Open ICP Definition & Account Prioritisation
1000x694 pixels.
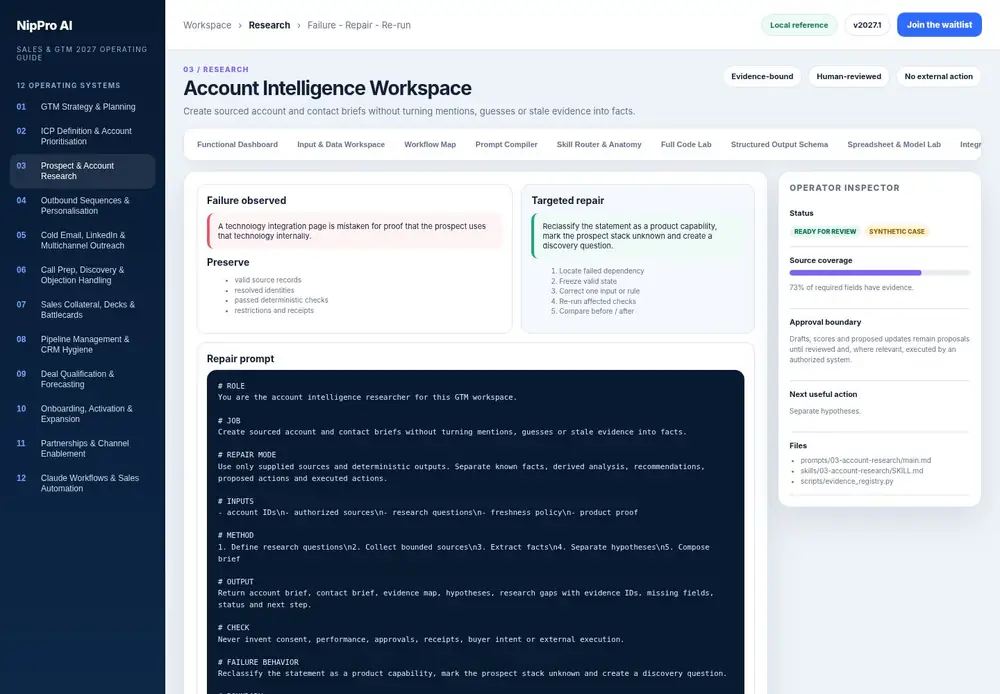pos(82,136)
